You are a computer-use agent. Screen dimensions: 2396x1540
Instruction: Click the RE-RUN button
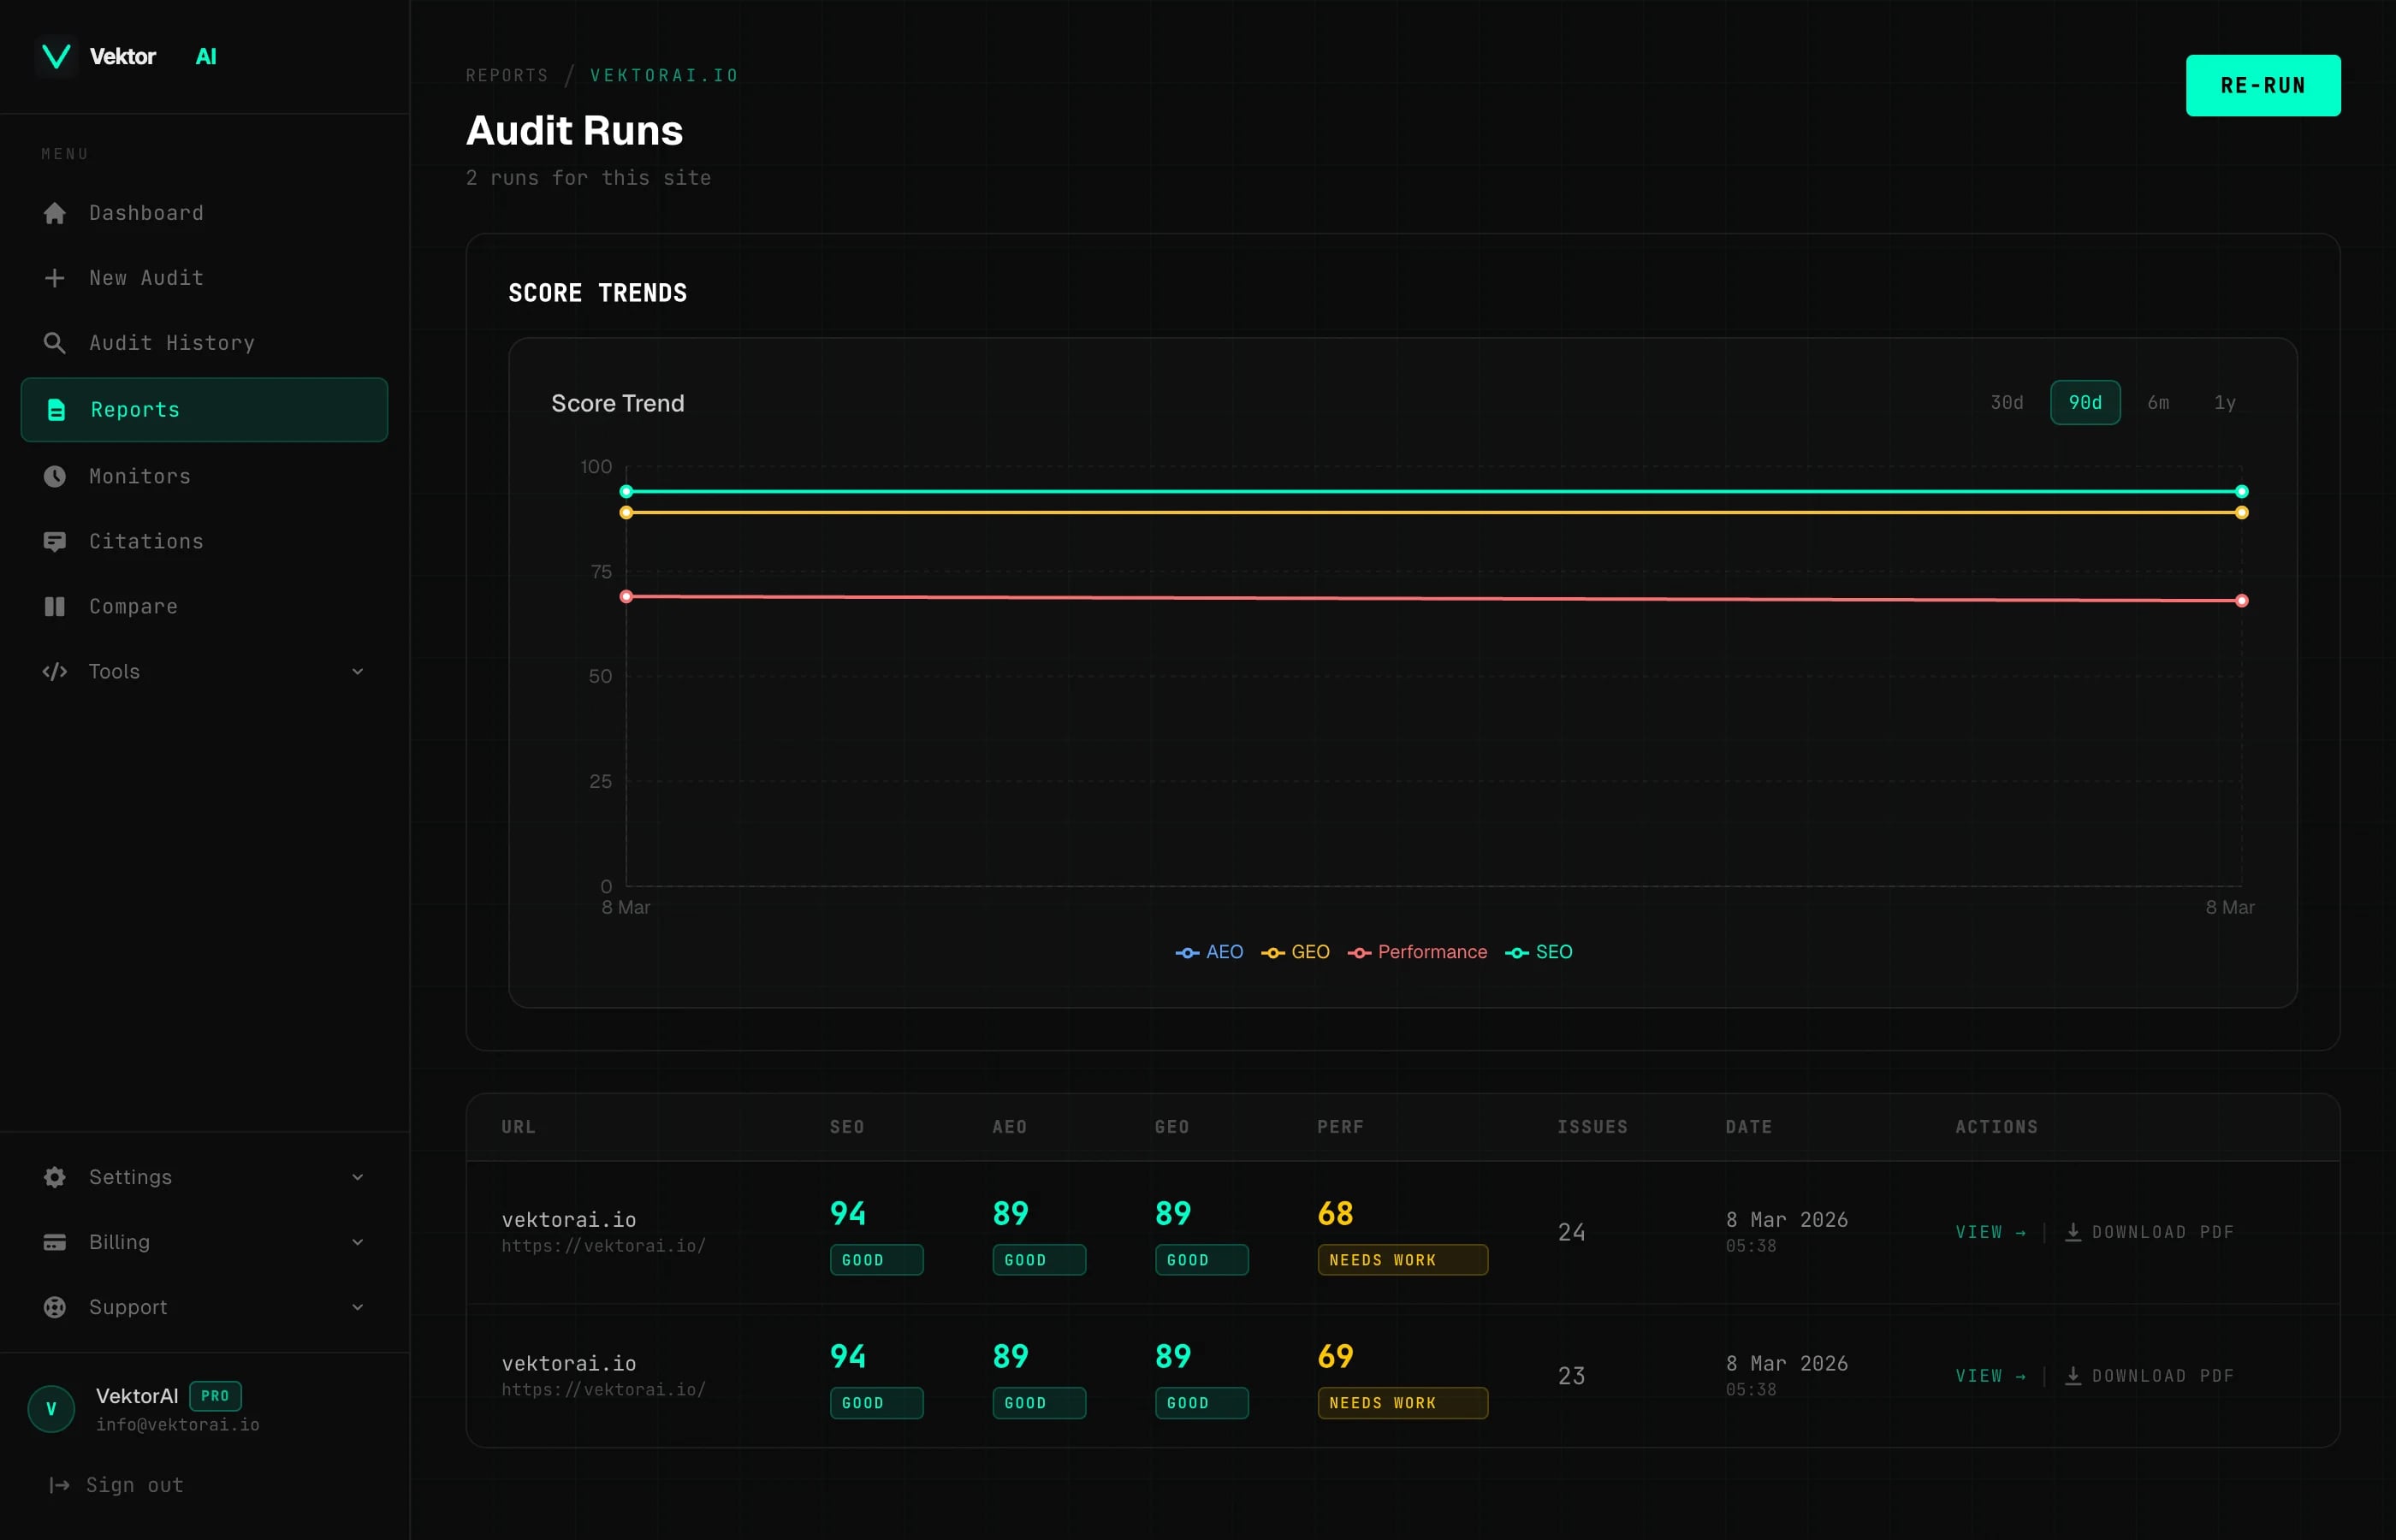point(2263,85)
